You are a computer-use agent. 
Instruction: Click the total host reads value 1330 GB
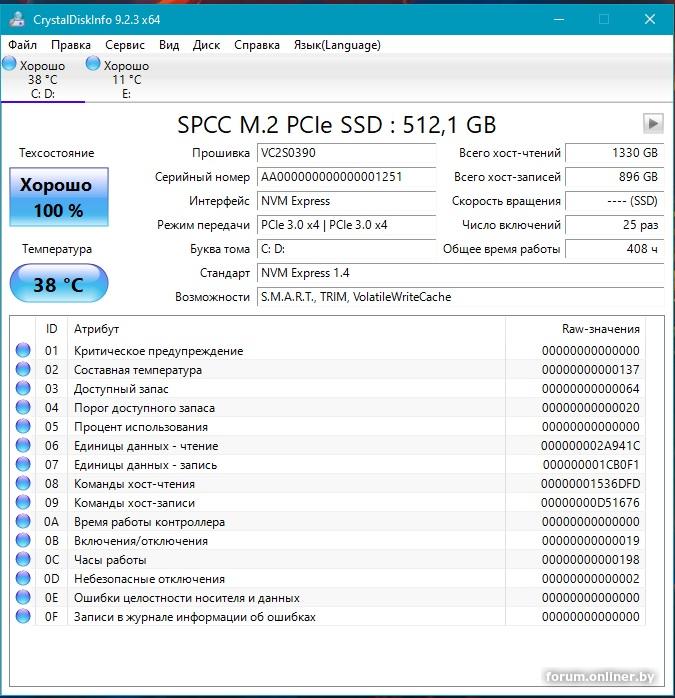[614, 153]
